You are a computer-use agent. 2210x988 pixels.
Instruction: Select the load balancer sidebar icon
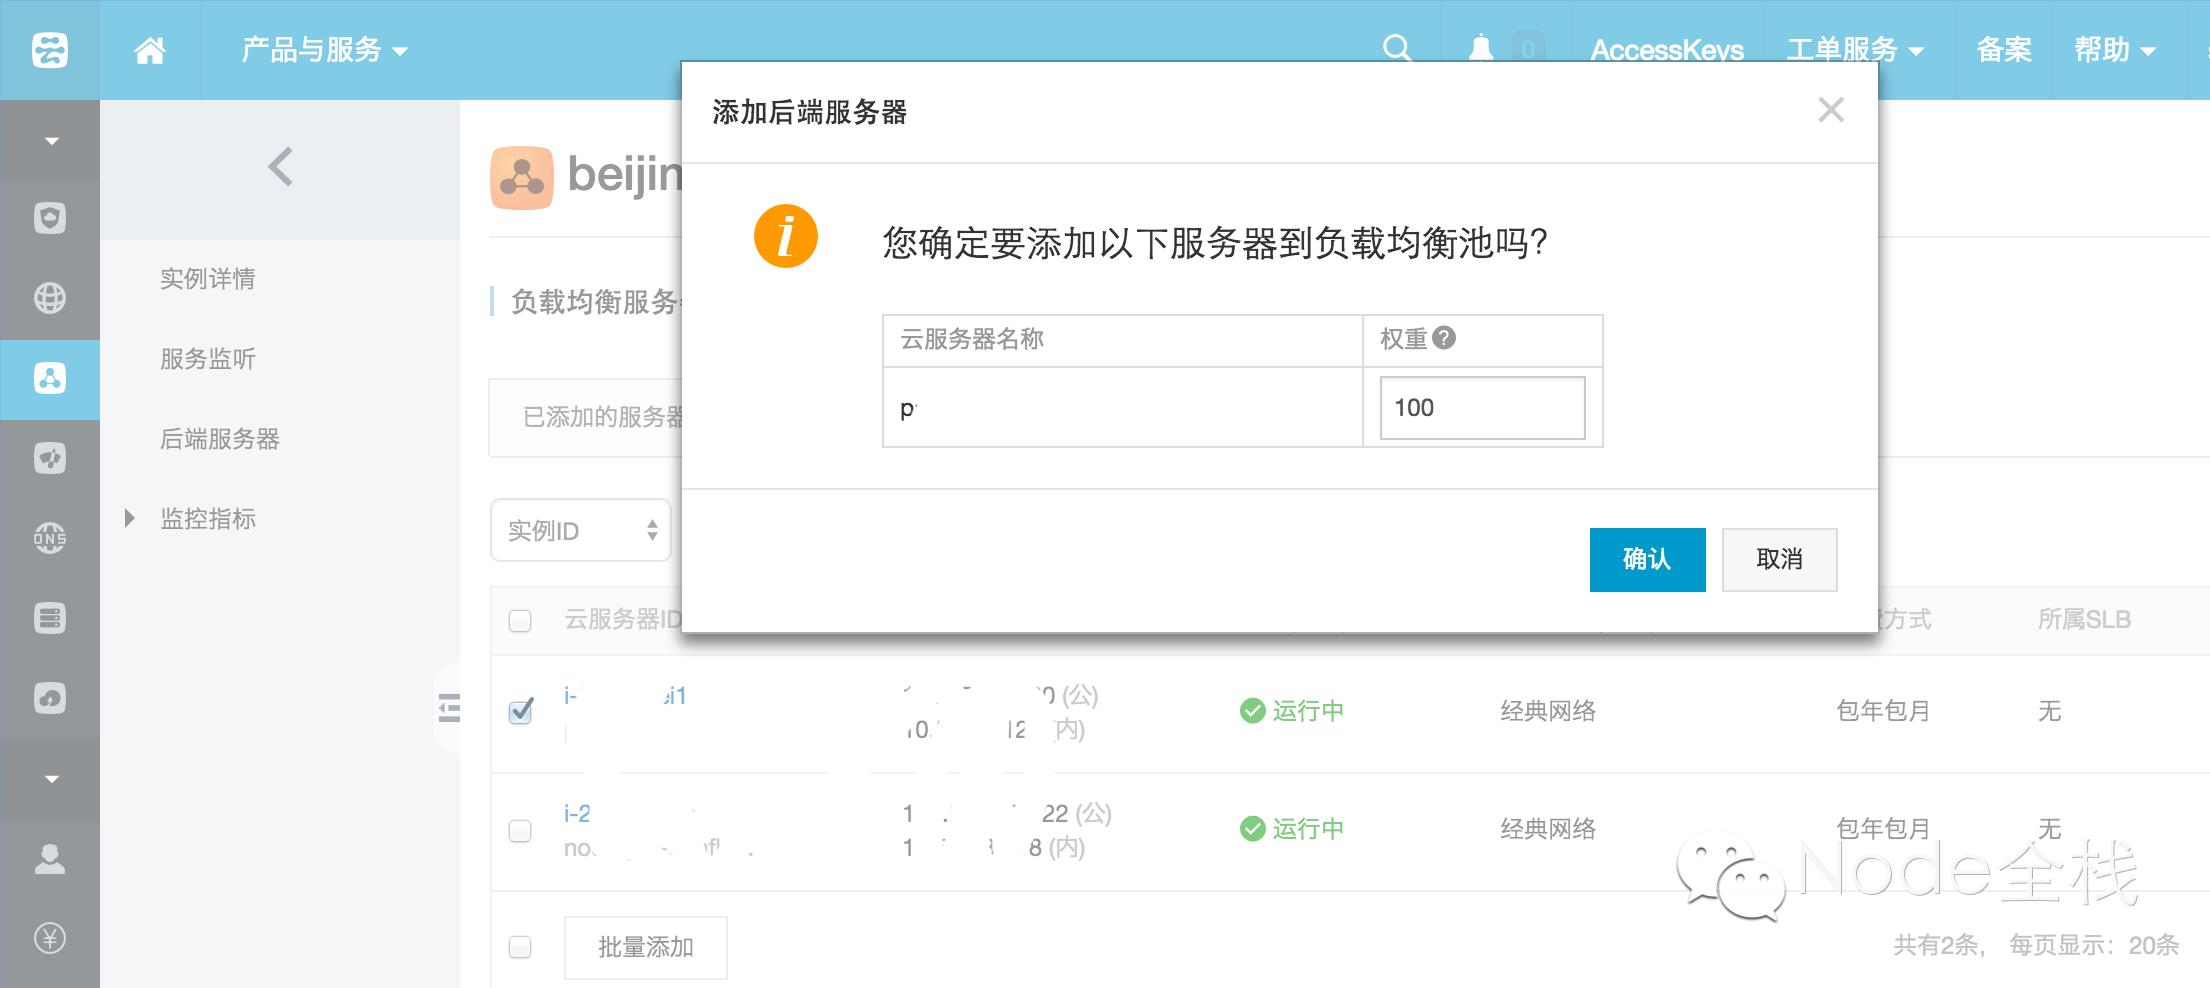[x=50, y=378]
